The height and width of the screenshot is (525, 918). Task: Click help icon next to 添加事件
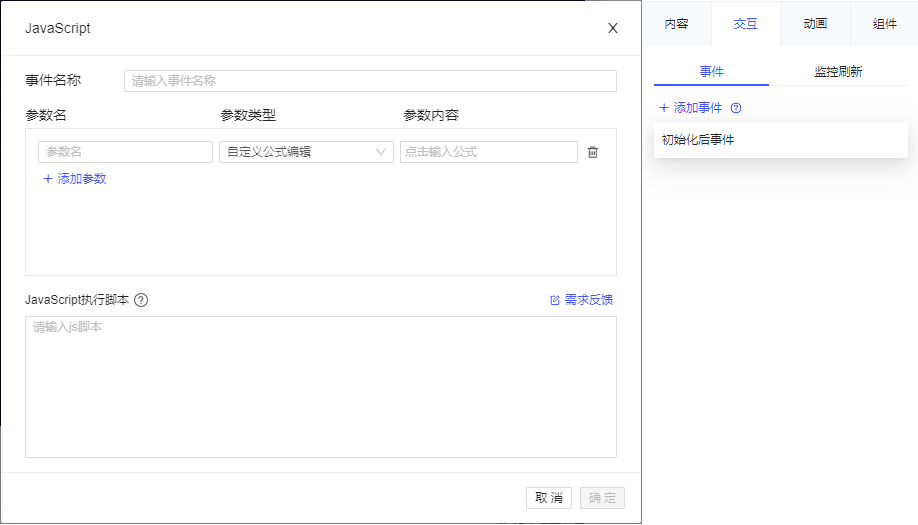coord(736,108)
